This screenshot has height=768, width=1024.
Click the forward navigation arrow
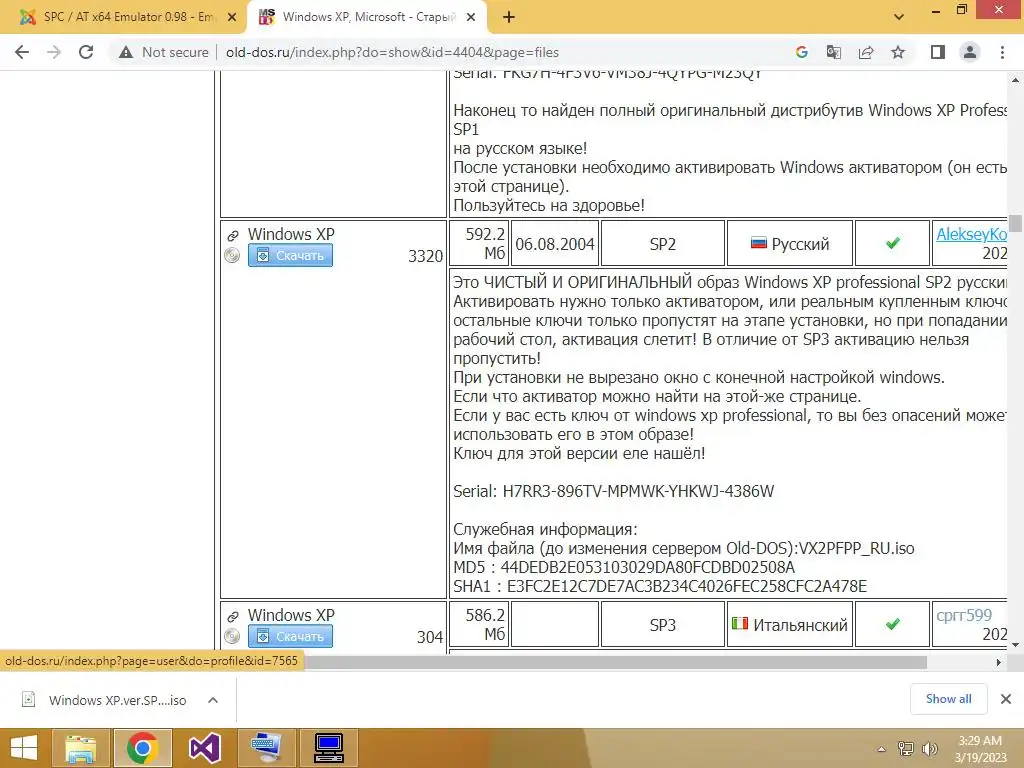coord(54,52)
